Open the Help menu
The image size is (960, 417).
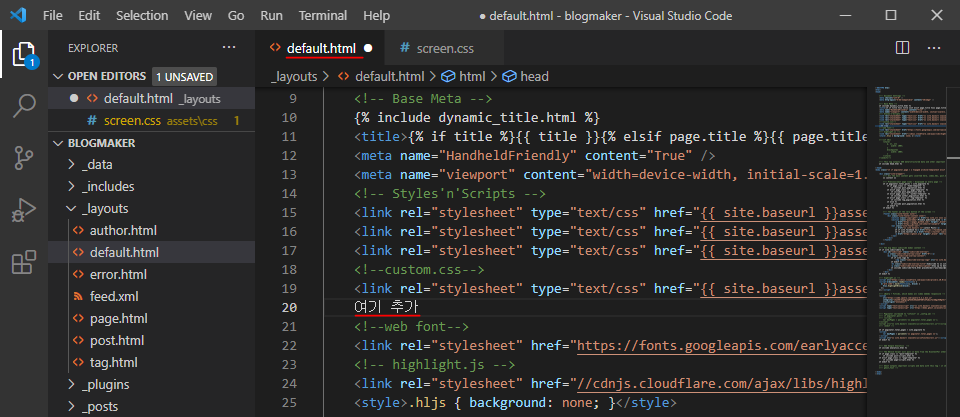[x=376, y=15]
